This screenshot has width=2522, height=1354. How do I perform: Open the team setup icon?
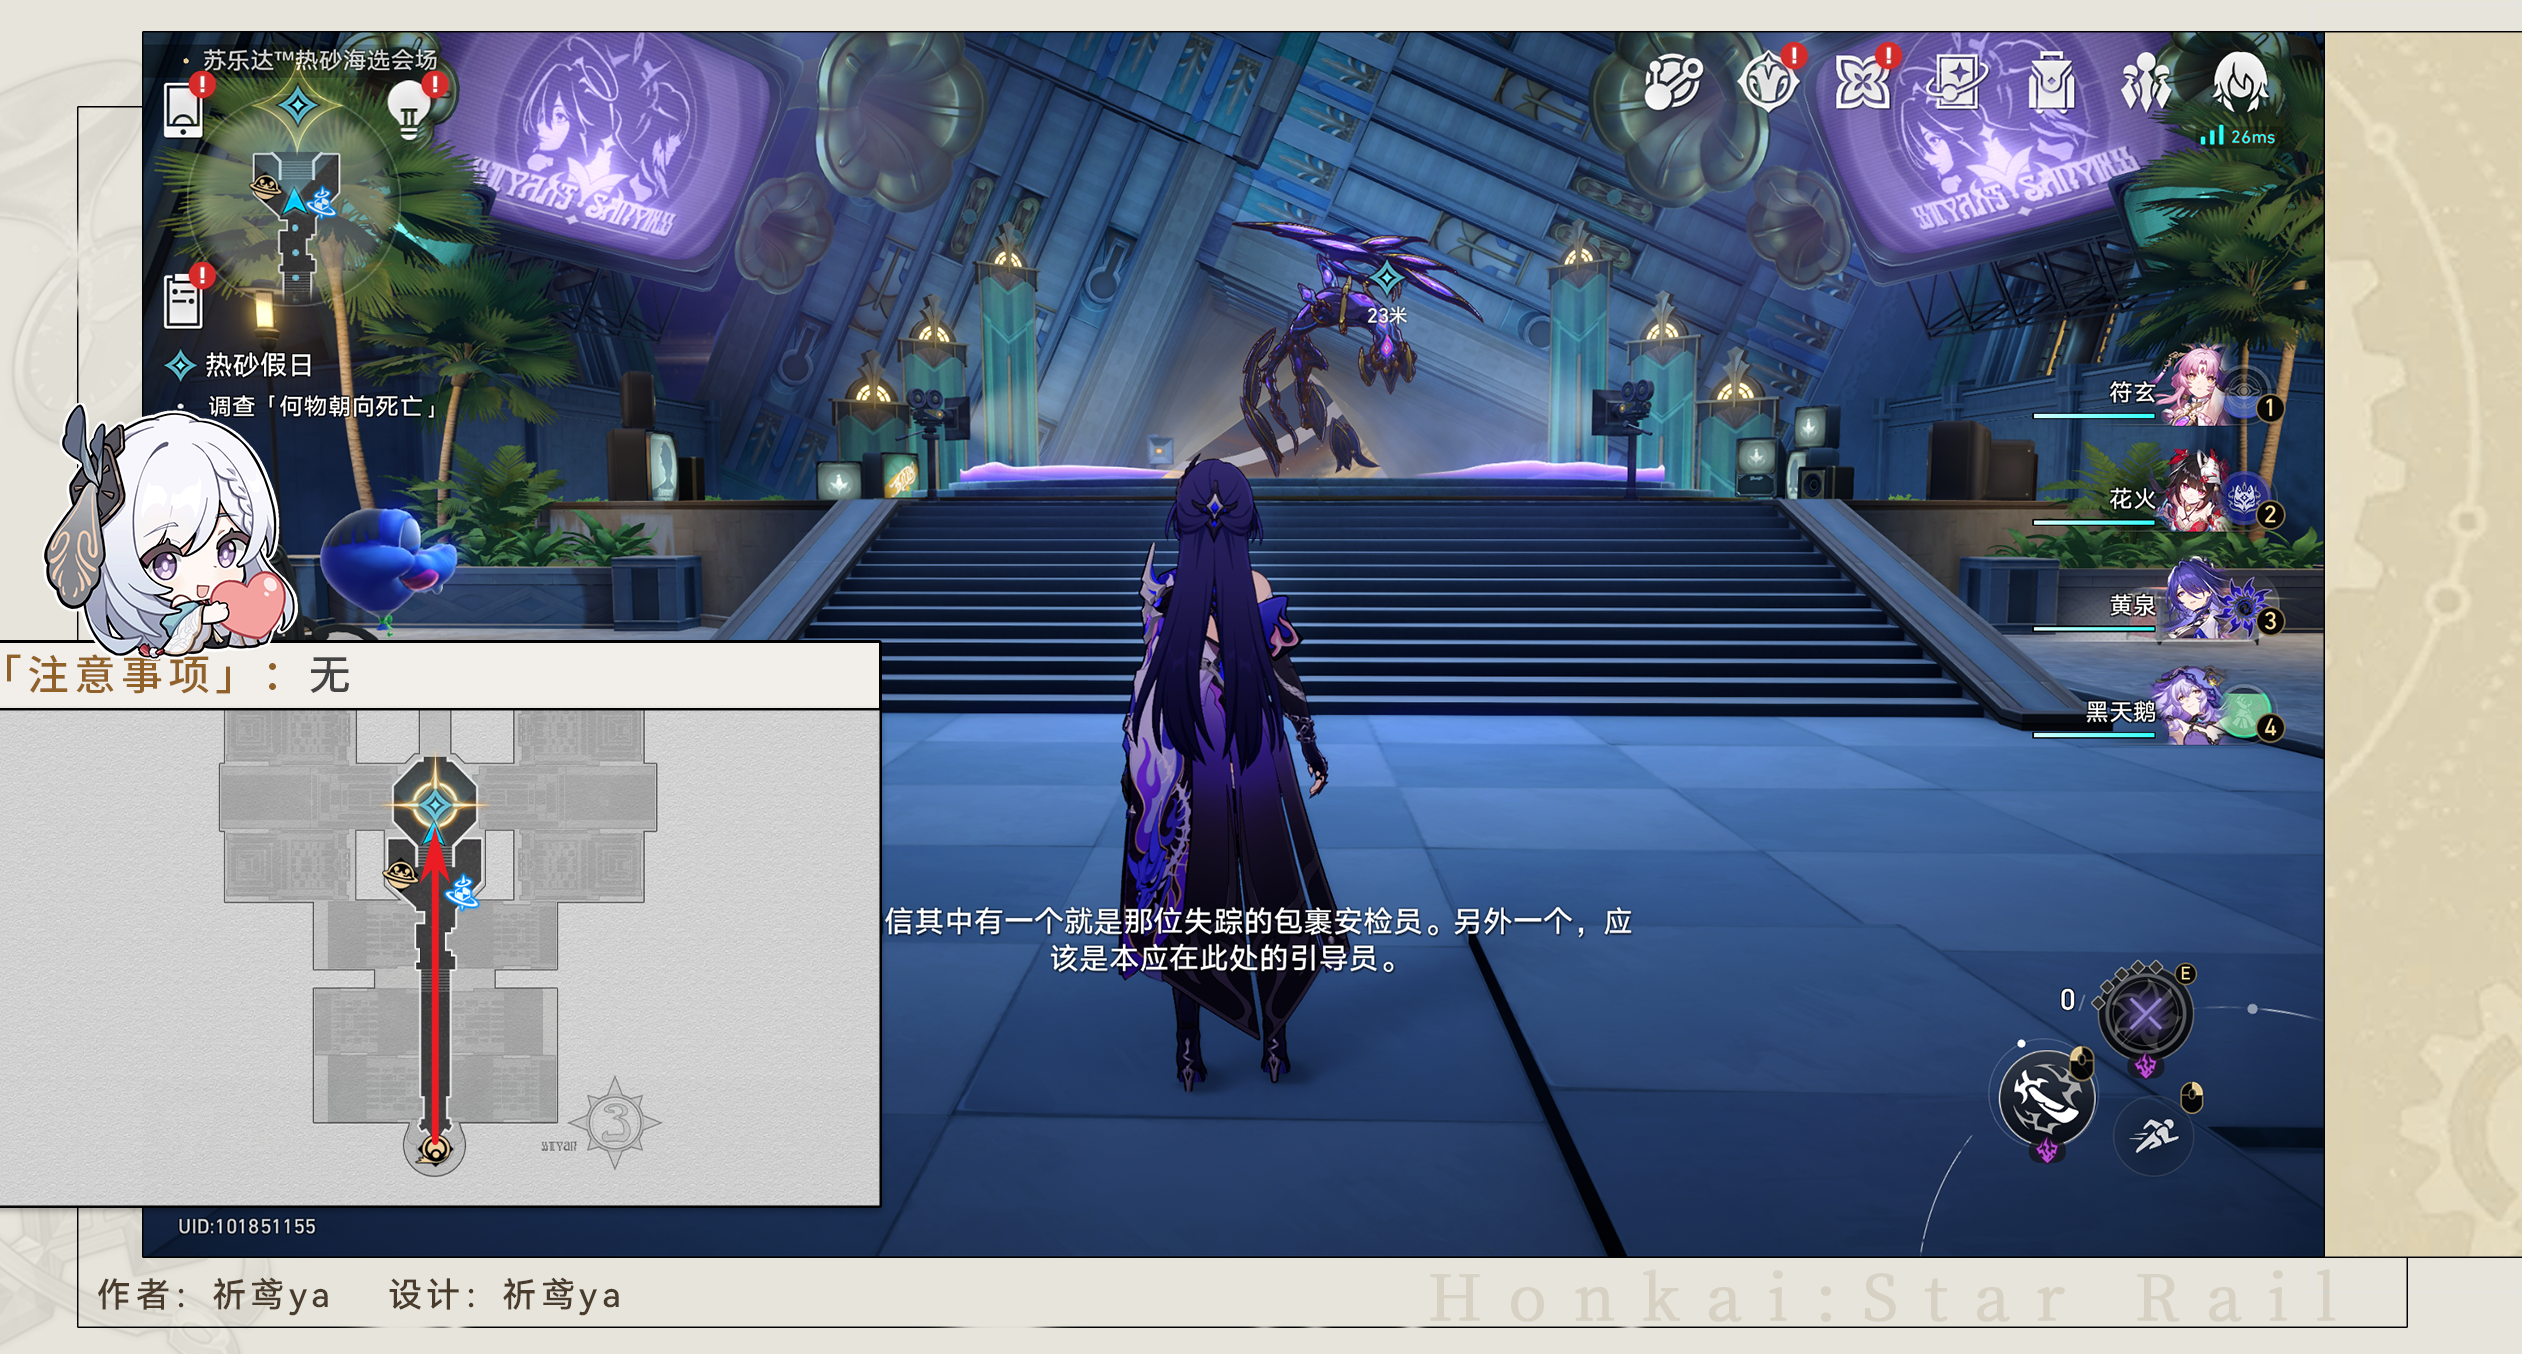2145,82
